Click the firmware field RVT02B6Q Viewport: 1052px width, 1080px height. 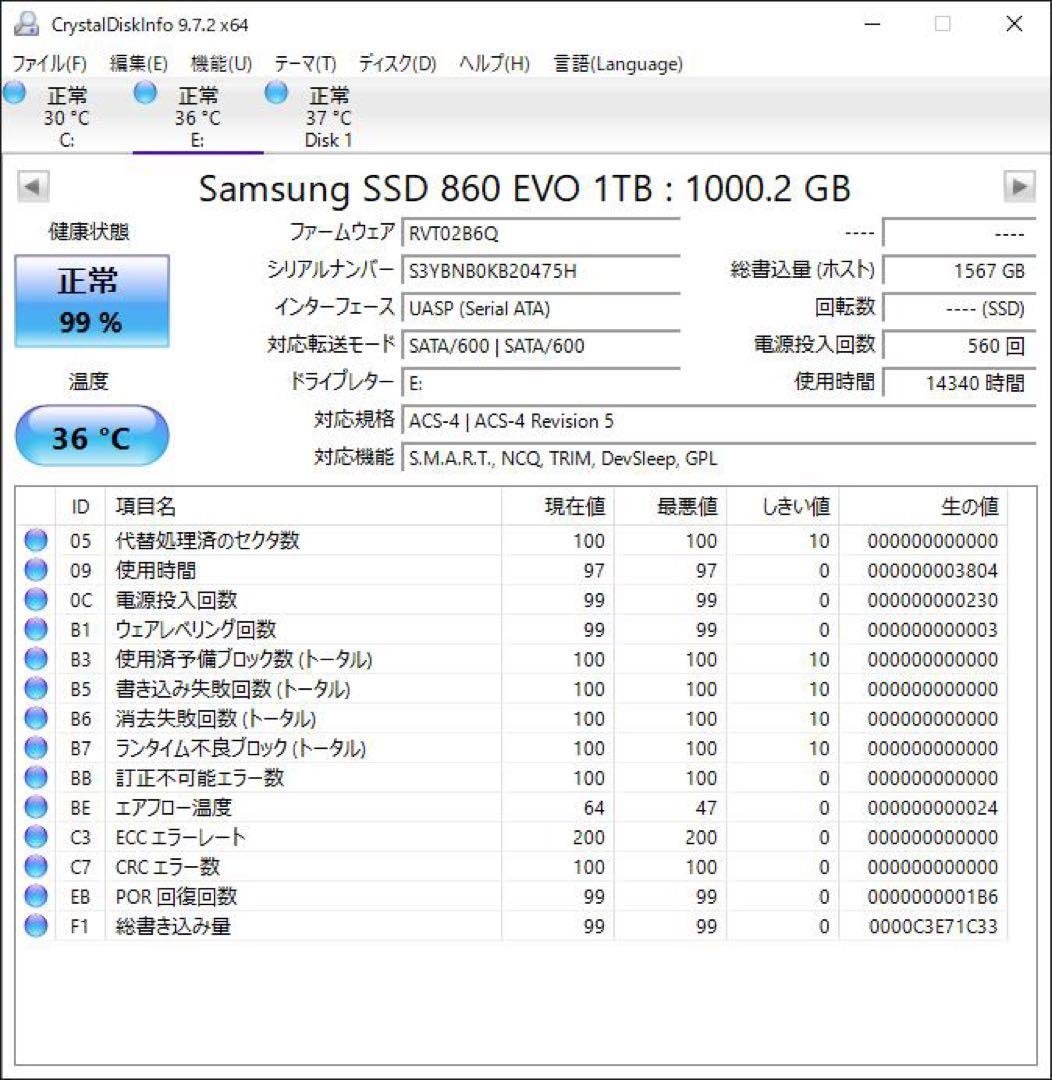(x=541, y=233)
